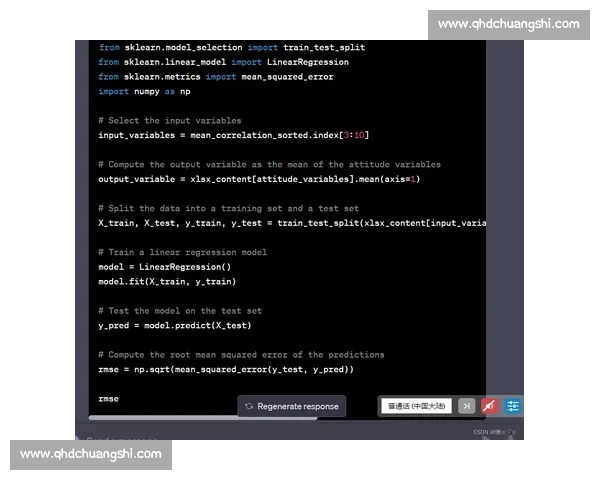Click the 'mean_squared_error' import name
This screenshot has width=600, height=480.
click(x=287, y=77)
